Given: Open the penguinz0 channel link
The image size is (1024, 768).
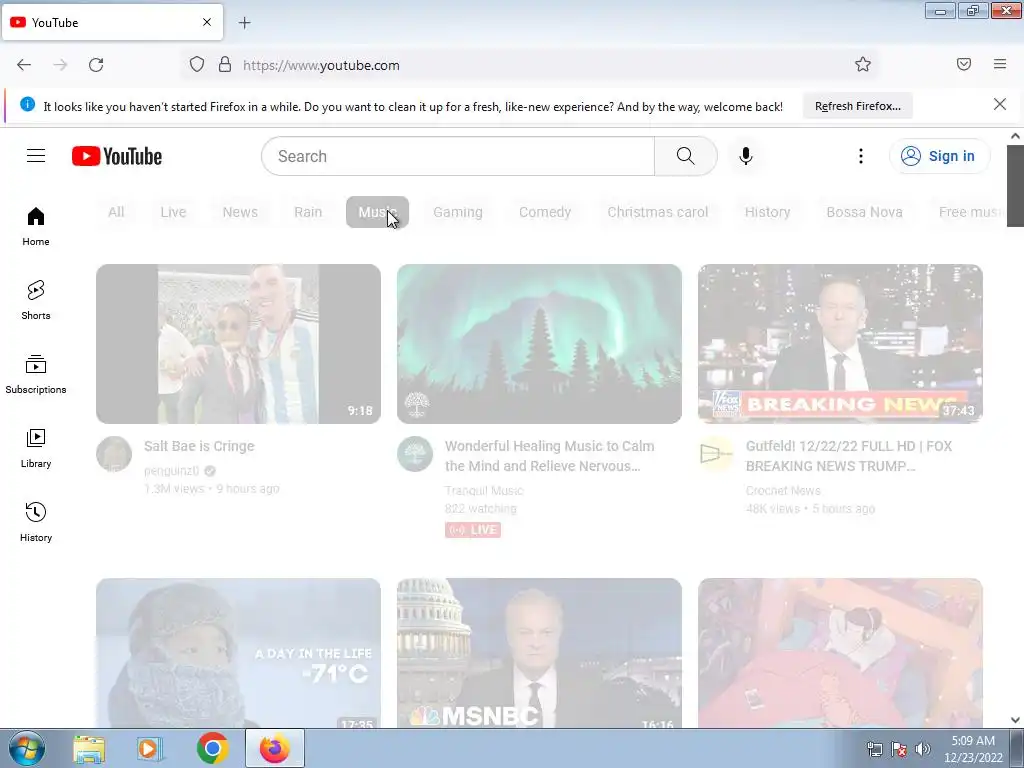Looking at the screenshot, I should pos(172,471).
